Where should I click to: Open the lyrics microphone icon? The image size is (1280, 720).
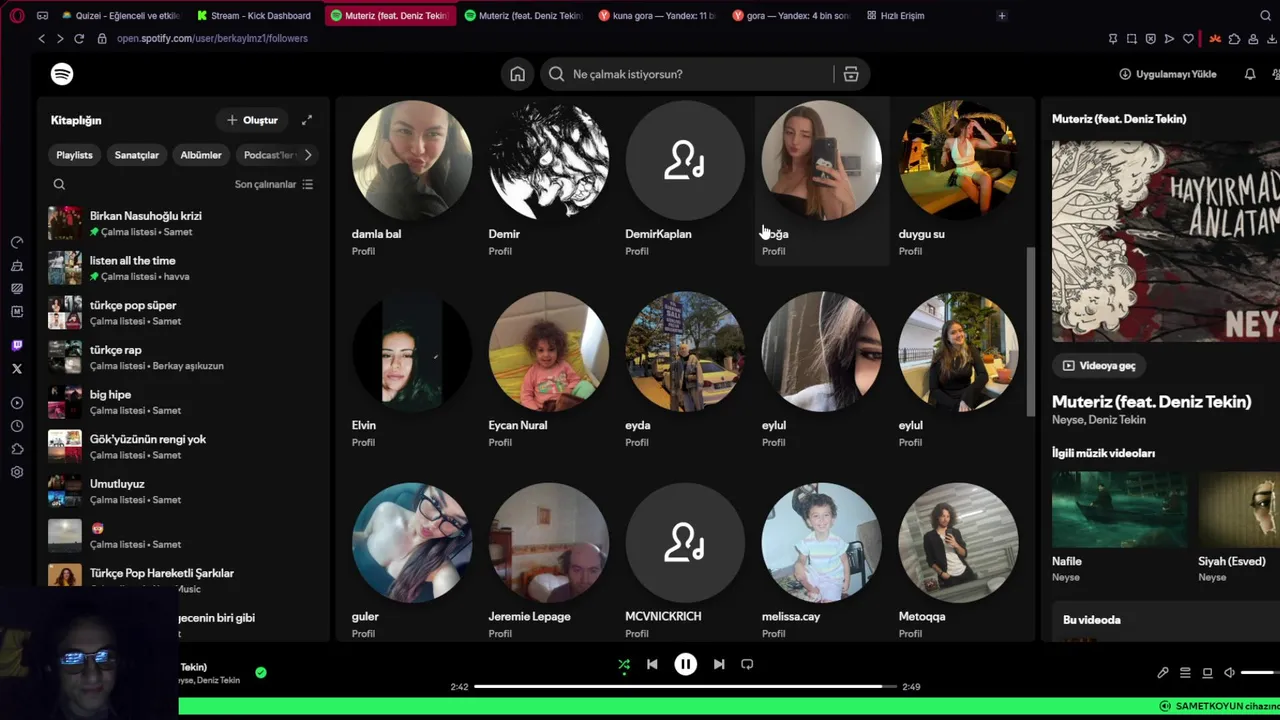1163,673
